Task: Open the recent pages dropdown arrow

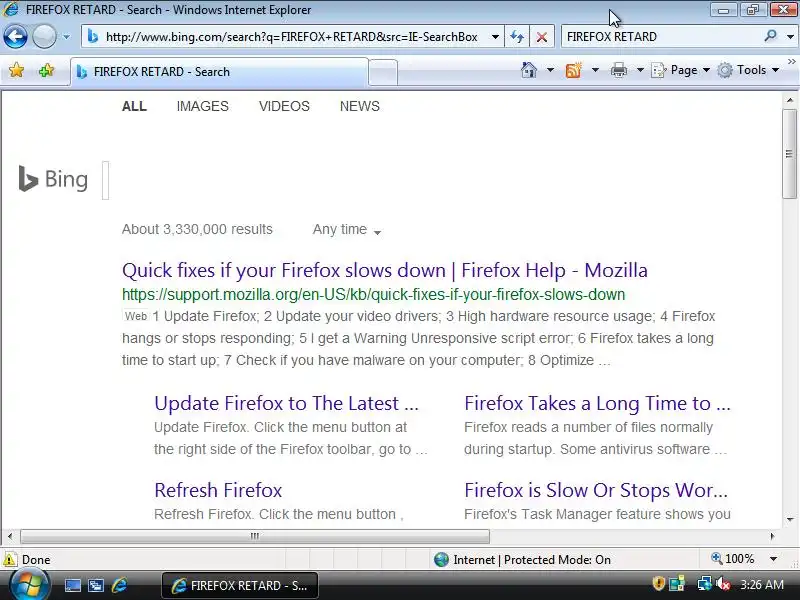Action: click(x=66, y=37)
